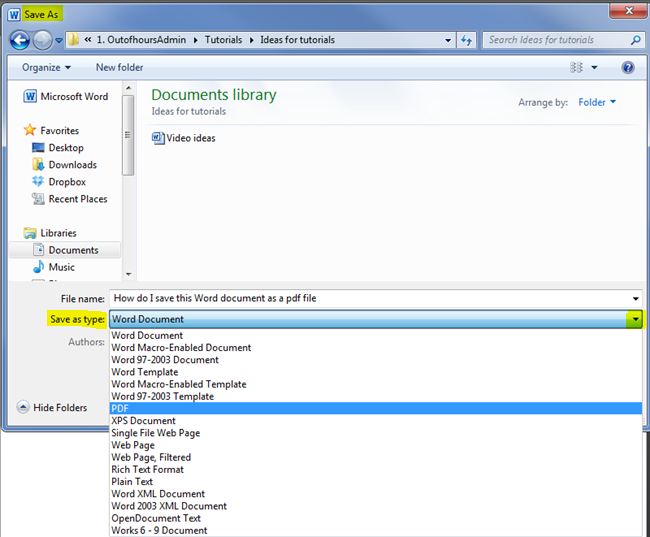
Task: Click the Video ideas Word file icon
Action: click(x=158, y=138)
